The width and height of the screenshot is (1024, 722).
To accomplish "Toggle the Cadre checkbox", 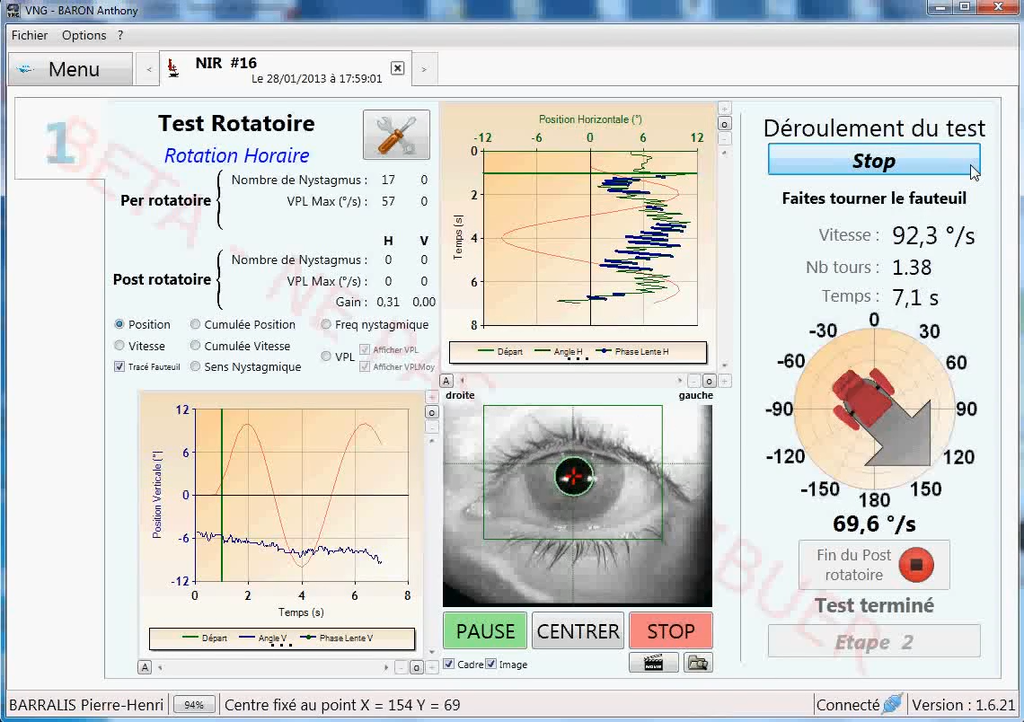I will click(x=449, y=664).
